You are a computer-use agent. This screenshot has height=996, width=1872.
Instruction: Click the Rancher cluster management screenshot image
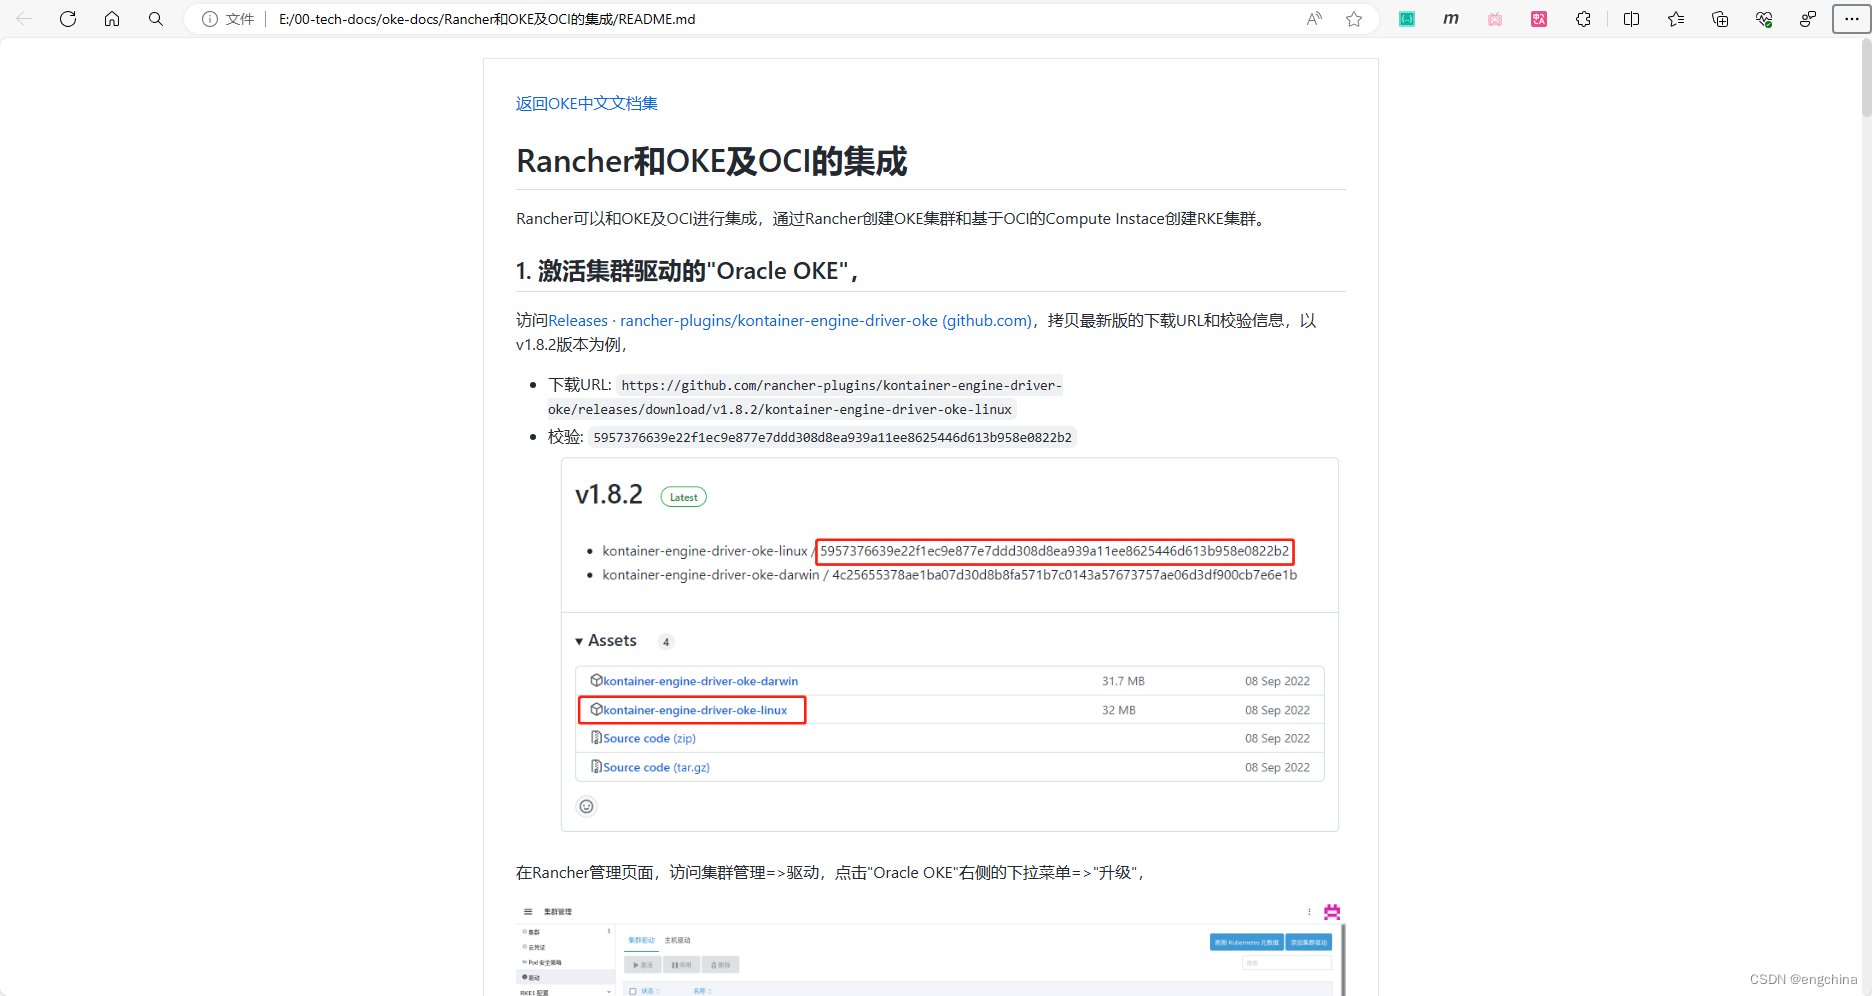pos(931,947)
